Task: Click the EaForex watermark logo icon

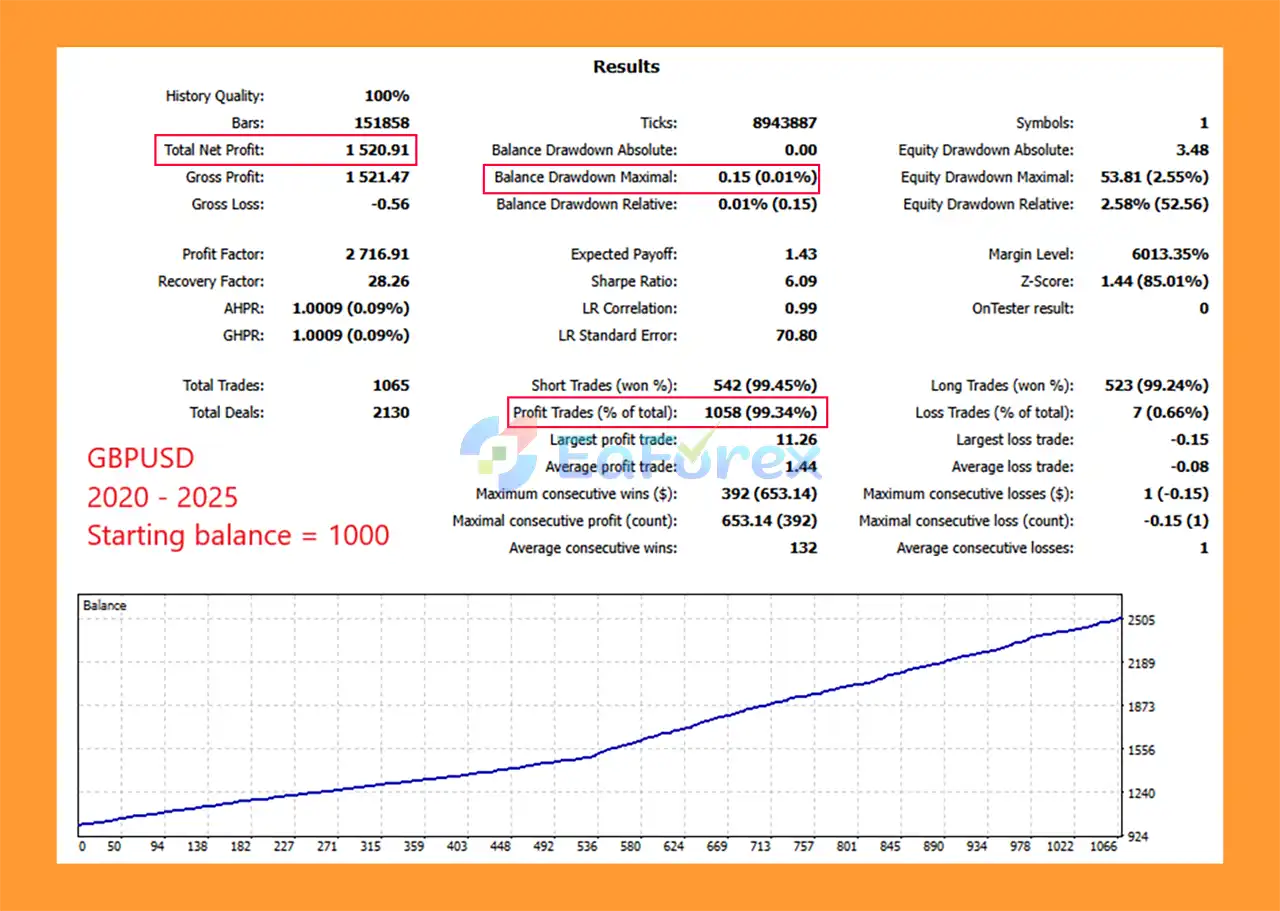Action: pos(490,453)
